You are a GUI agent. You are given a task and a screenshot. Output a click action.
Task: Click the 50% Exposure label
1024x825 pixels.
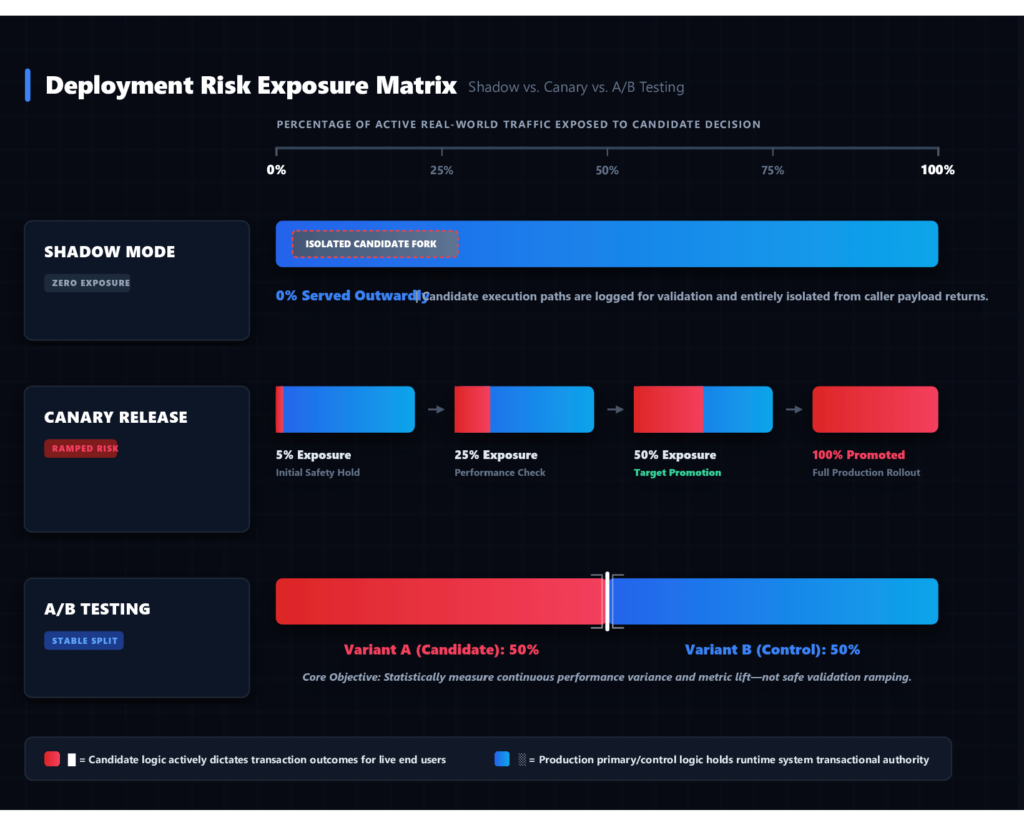pos(675,455)
